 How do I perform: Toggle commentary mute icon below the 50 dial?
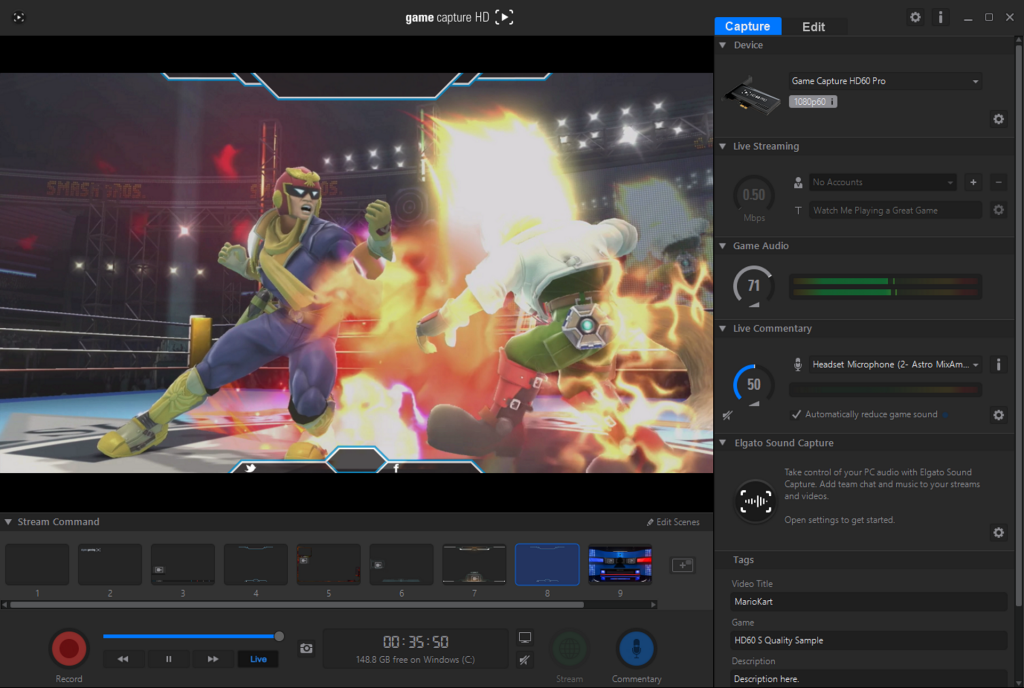tap(728, 415)
